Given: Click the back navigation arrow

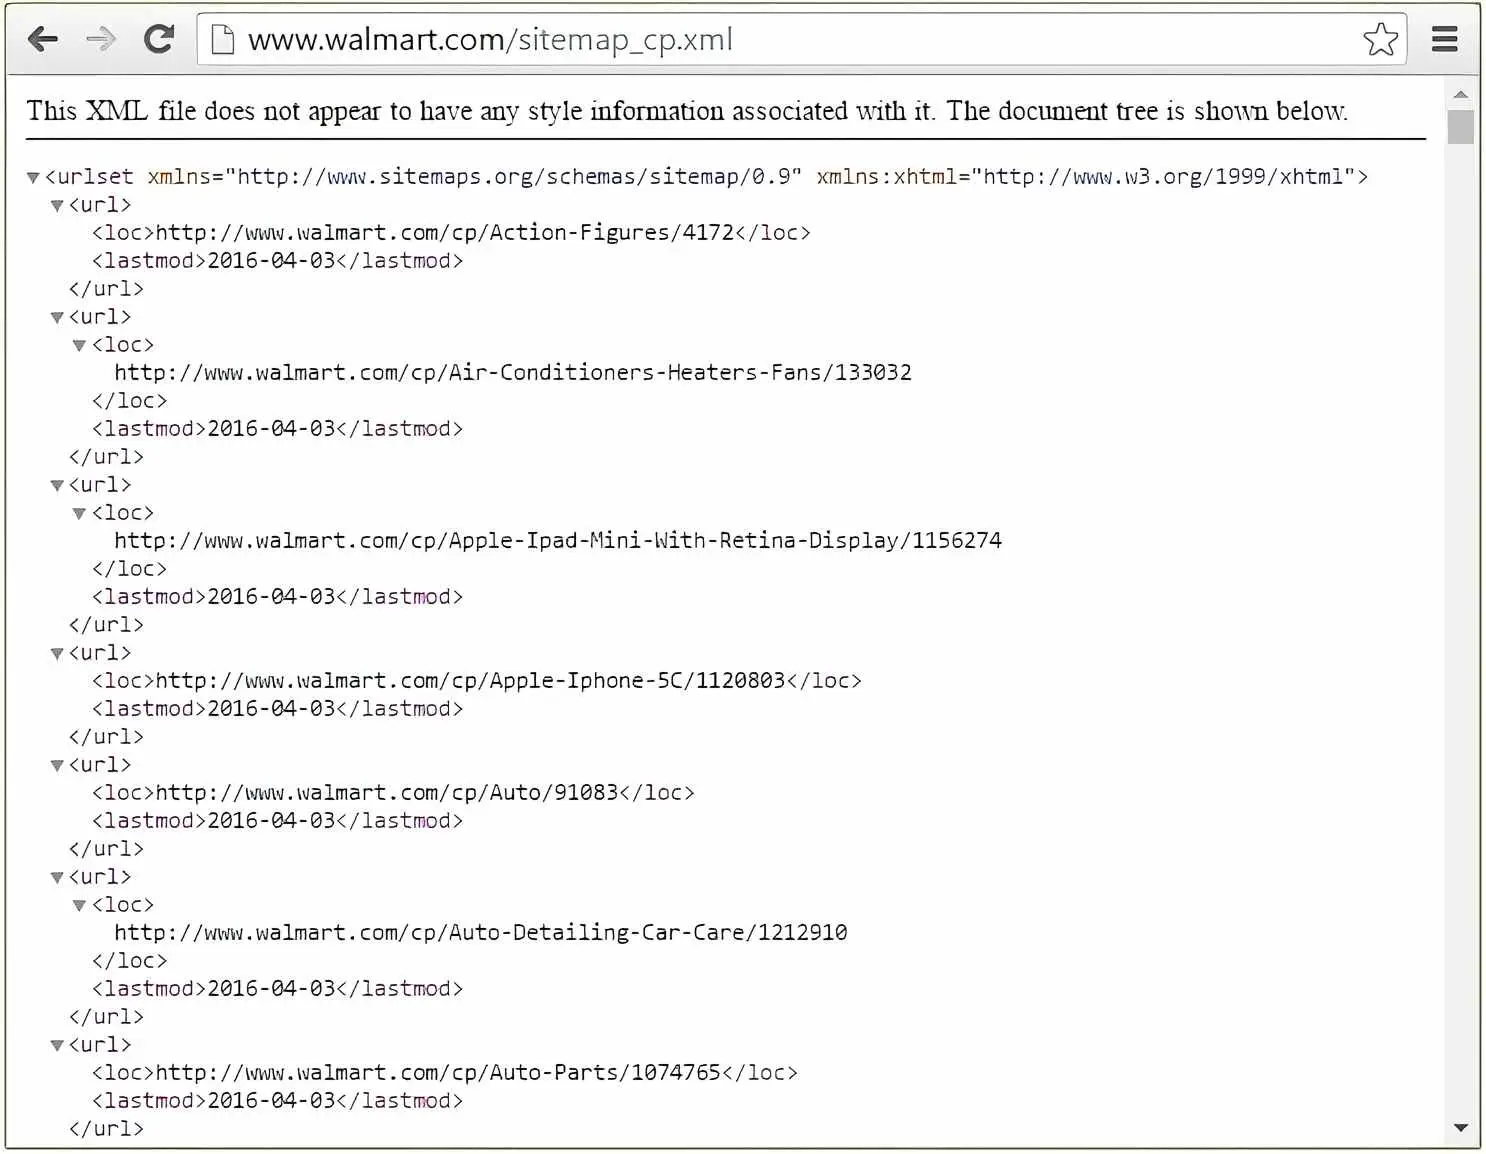Looking at the screenshot, I should pyautogui.click(x=42, y=39).
